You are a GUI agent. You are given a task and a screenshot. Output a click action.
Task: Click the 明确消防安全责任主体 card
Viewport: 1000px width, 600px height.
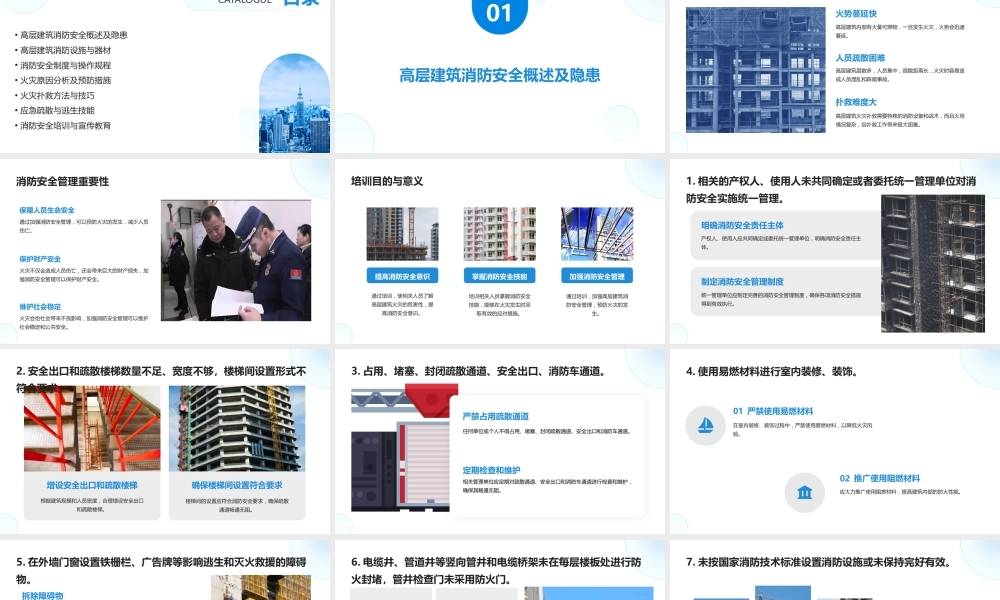tap(784, 236)
